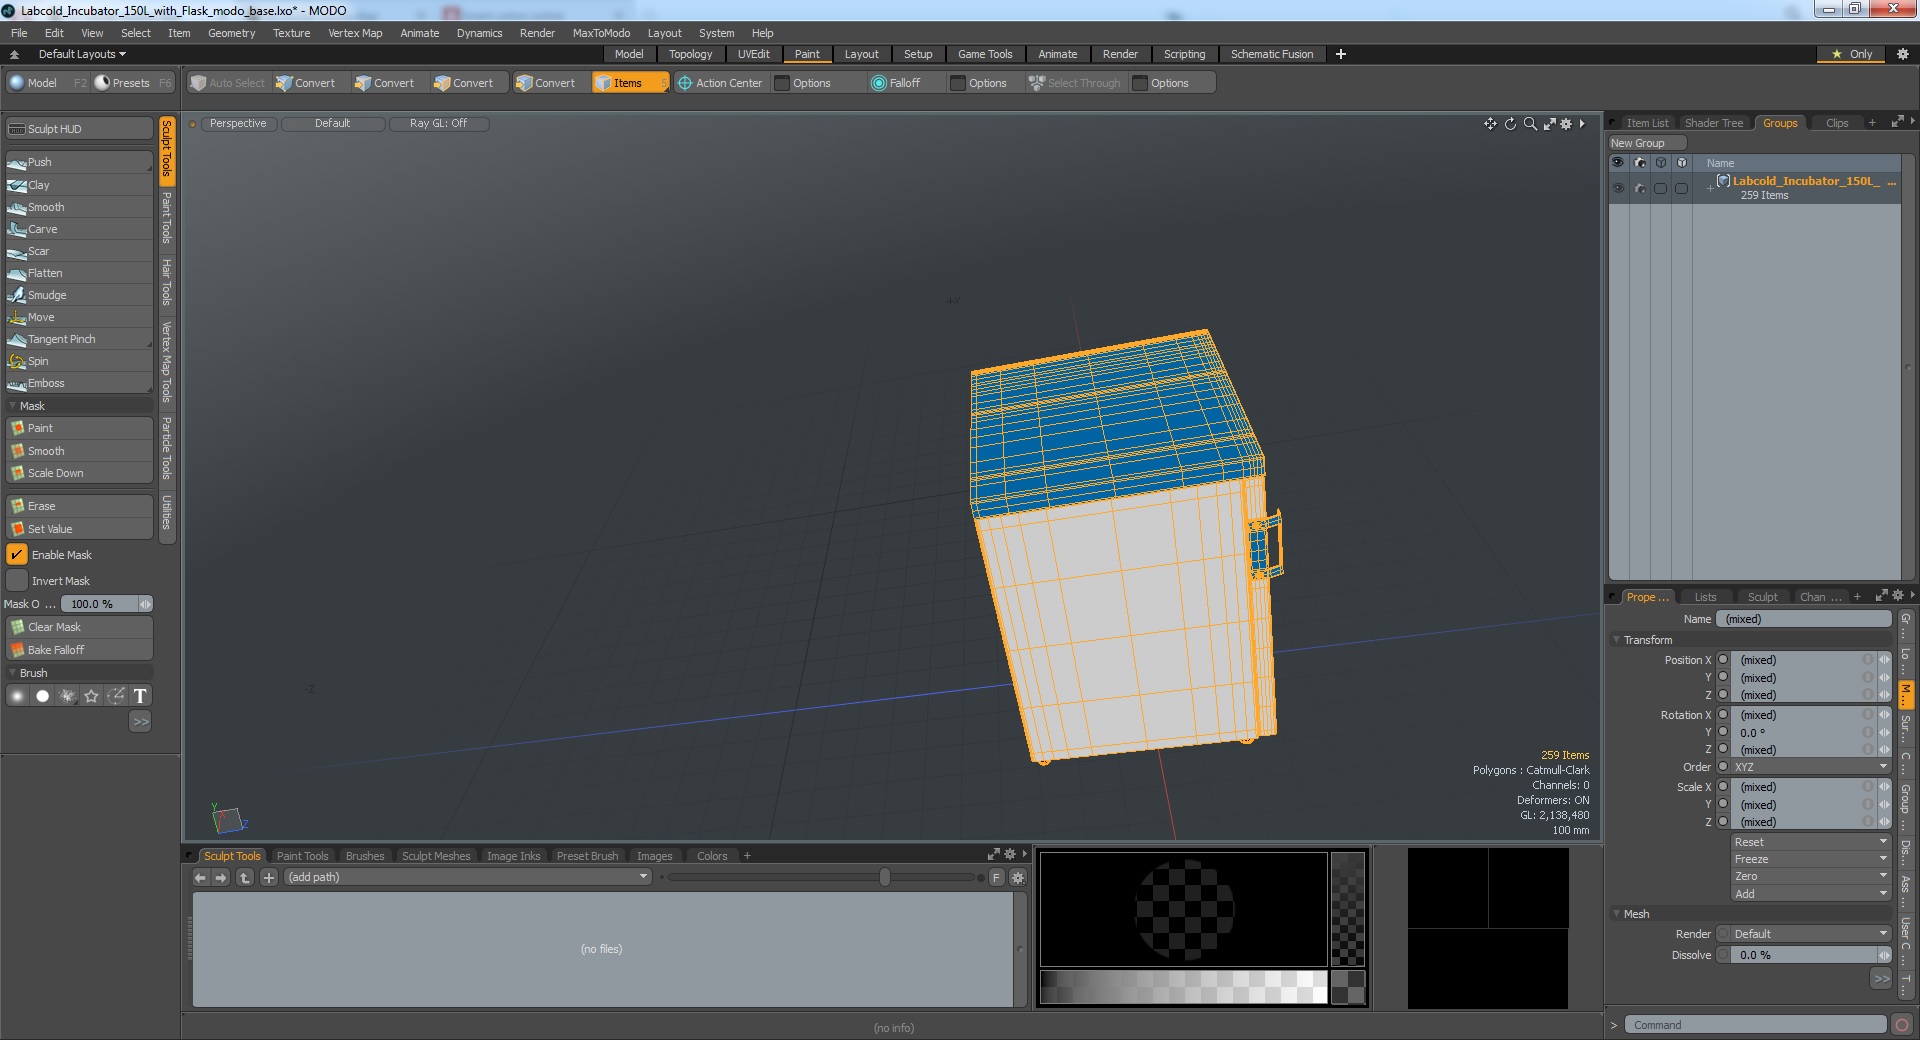Switch to Topology layout tab
The width and height of the screenshot is (1920, 1040).
(690, 54)
